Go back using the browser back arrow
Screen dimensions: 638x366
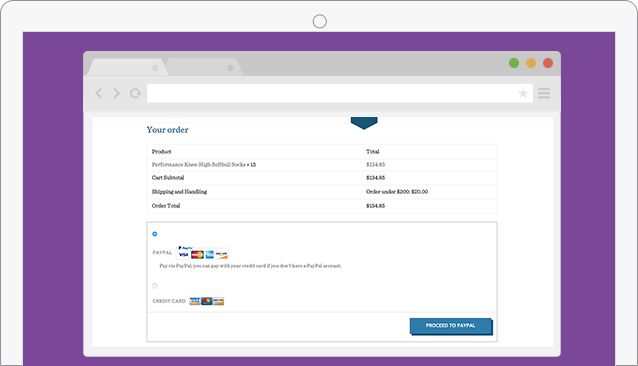click(x=98, y=94)
